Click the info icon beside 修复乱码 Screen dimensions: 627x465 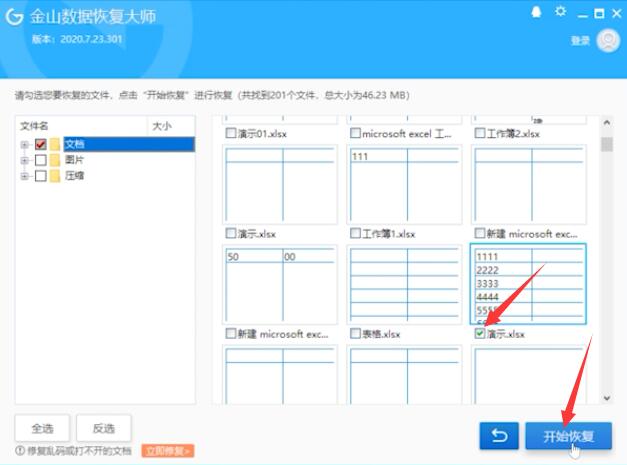pos(20,451)
